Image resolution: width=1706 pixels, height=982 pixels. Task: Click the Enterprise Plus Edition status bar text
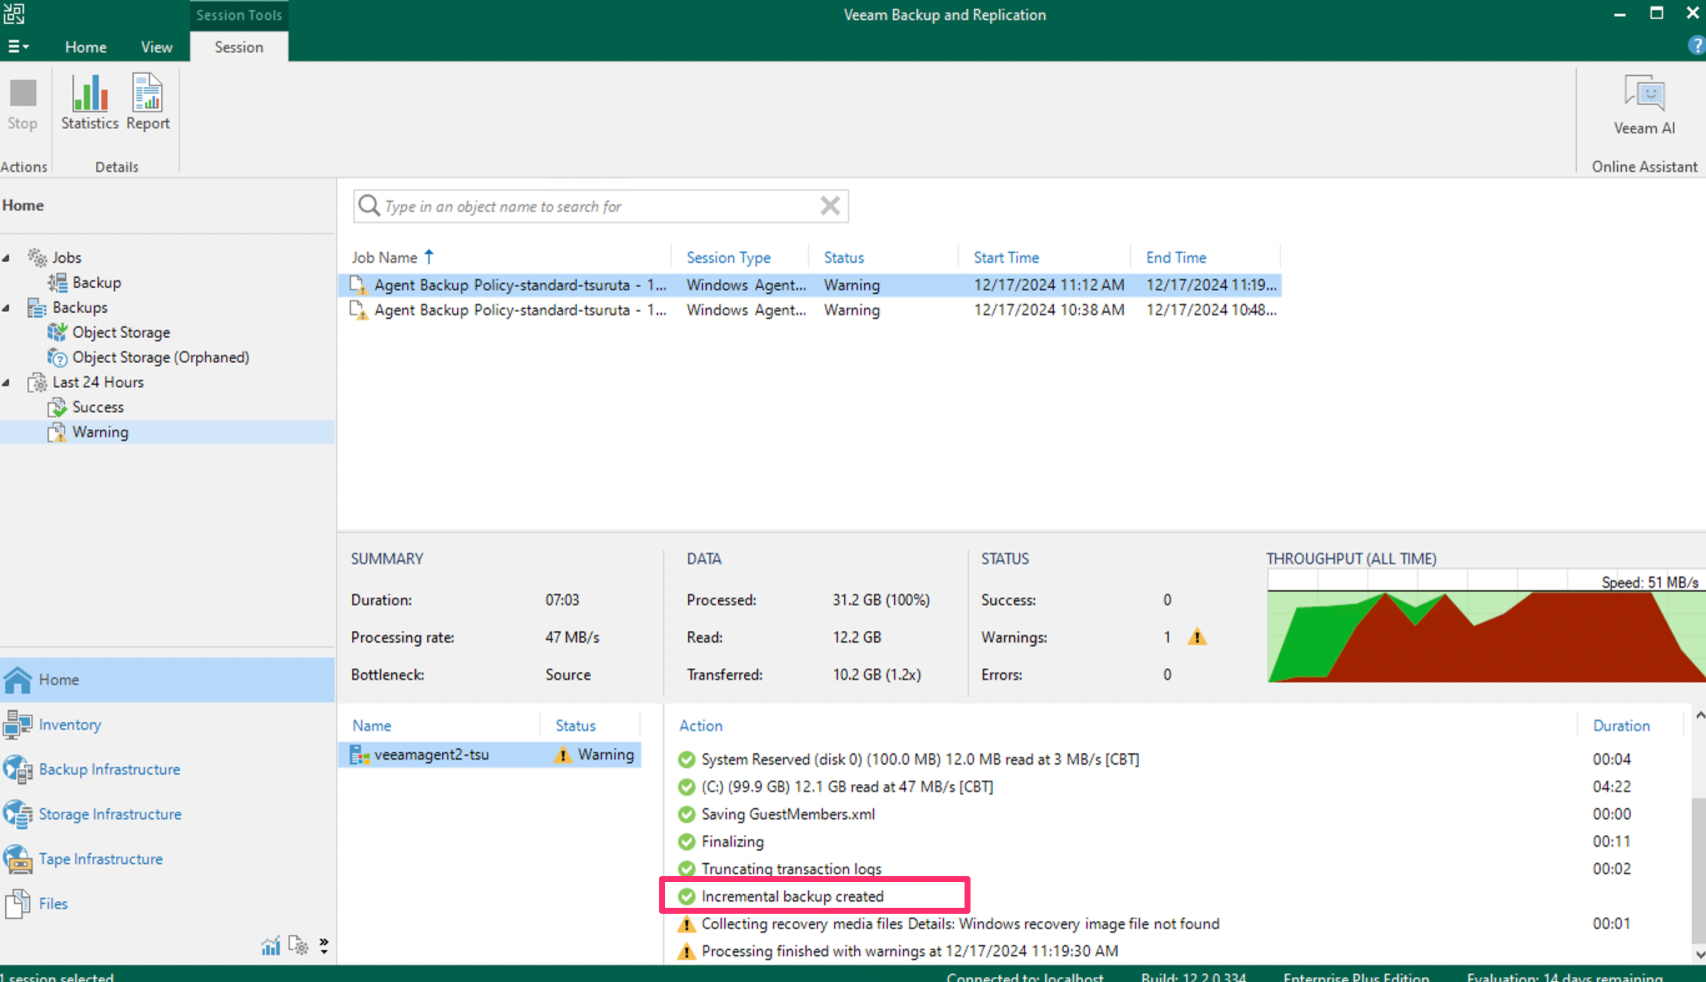point(1356,976)
